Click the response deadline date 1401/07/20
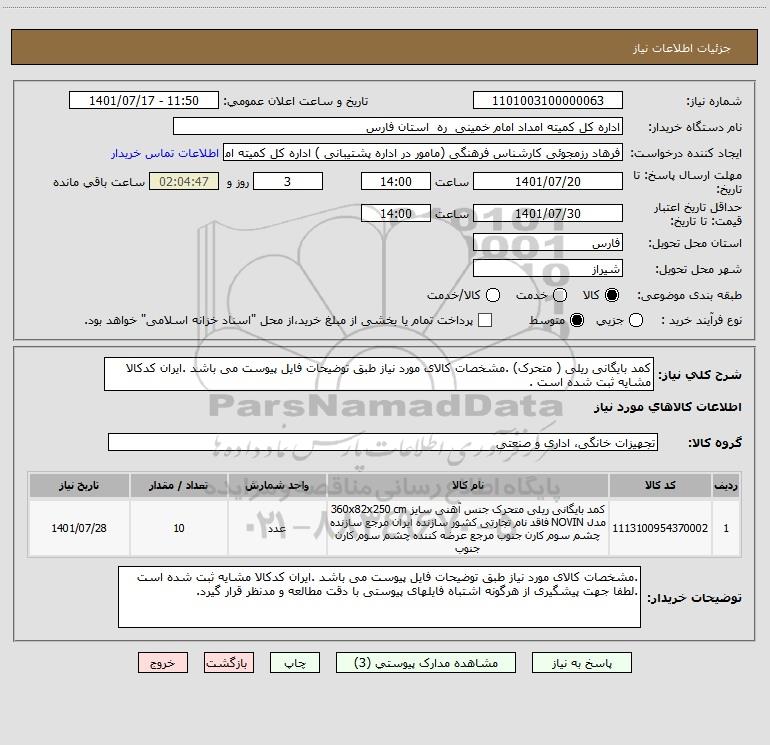Viewport: 770px width, 745px height. [x=548, y=181]
